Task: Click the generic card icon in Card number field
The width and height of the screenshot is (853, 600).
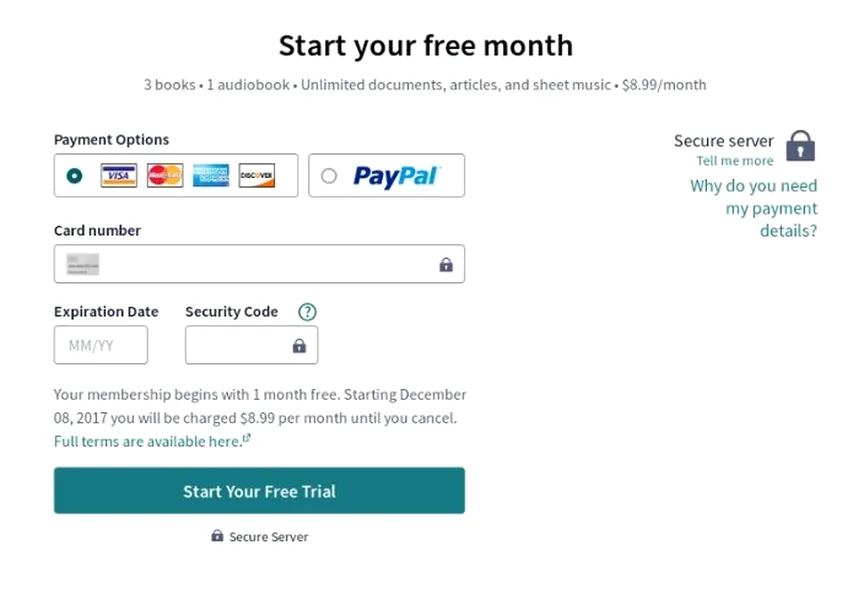Action: coord(83,265)
